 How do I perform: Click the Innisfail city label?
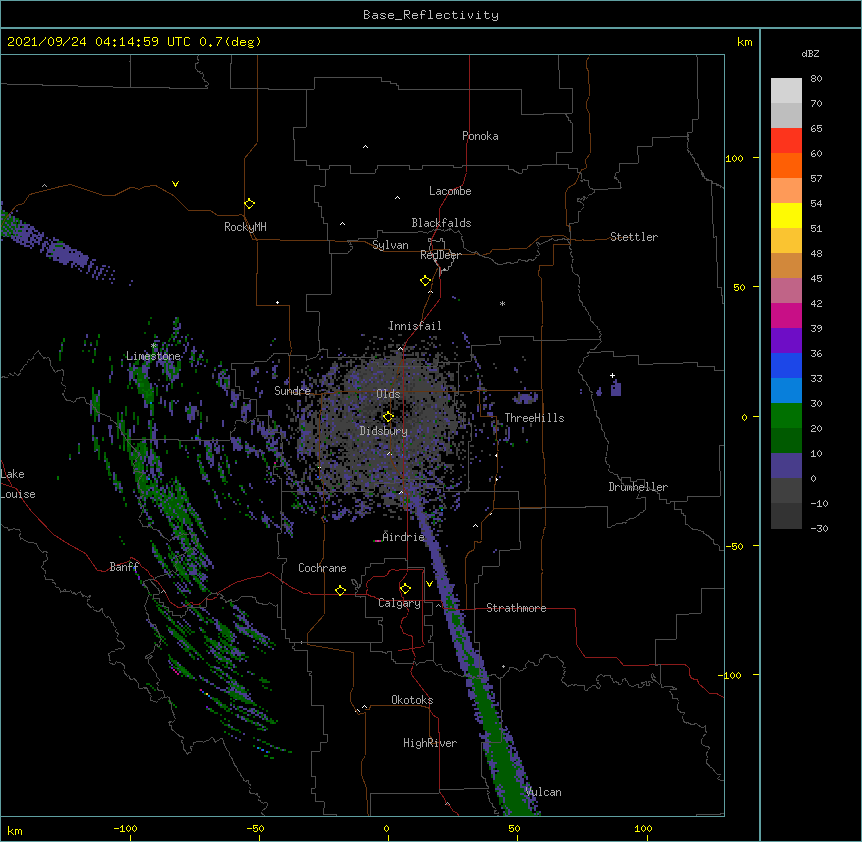click(x=415, y=326)
